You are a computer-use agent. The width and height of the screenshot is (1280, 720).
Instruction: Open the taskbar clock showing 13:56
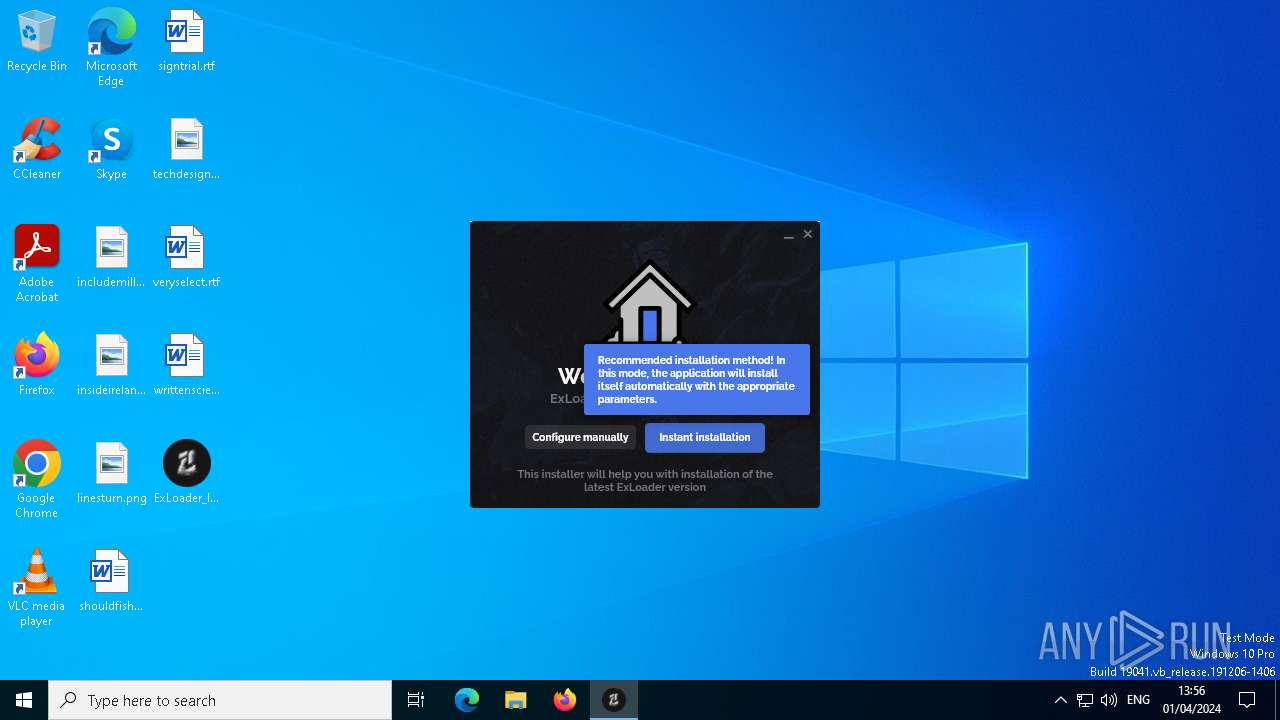click(1192, 700)
